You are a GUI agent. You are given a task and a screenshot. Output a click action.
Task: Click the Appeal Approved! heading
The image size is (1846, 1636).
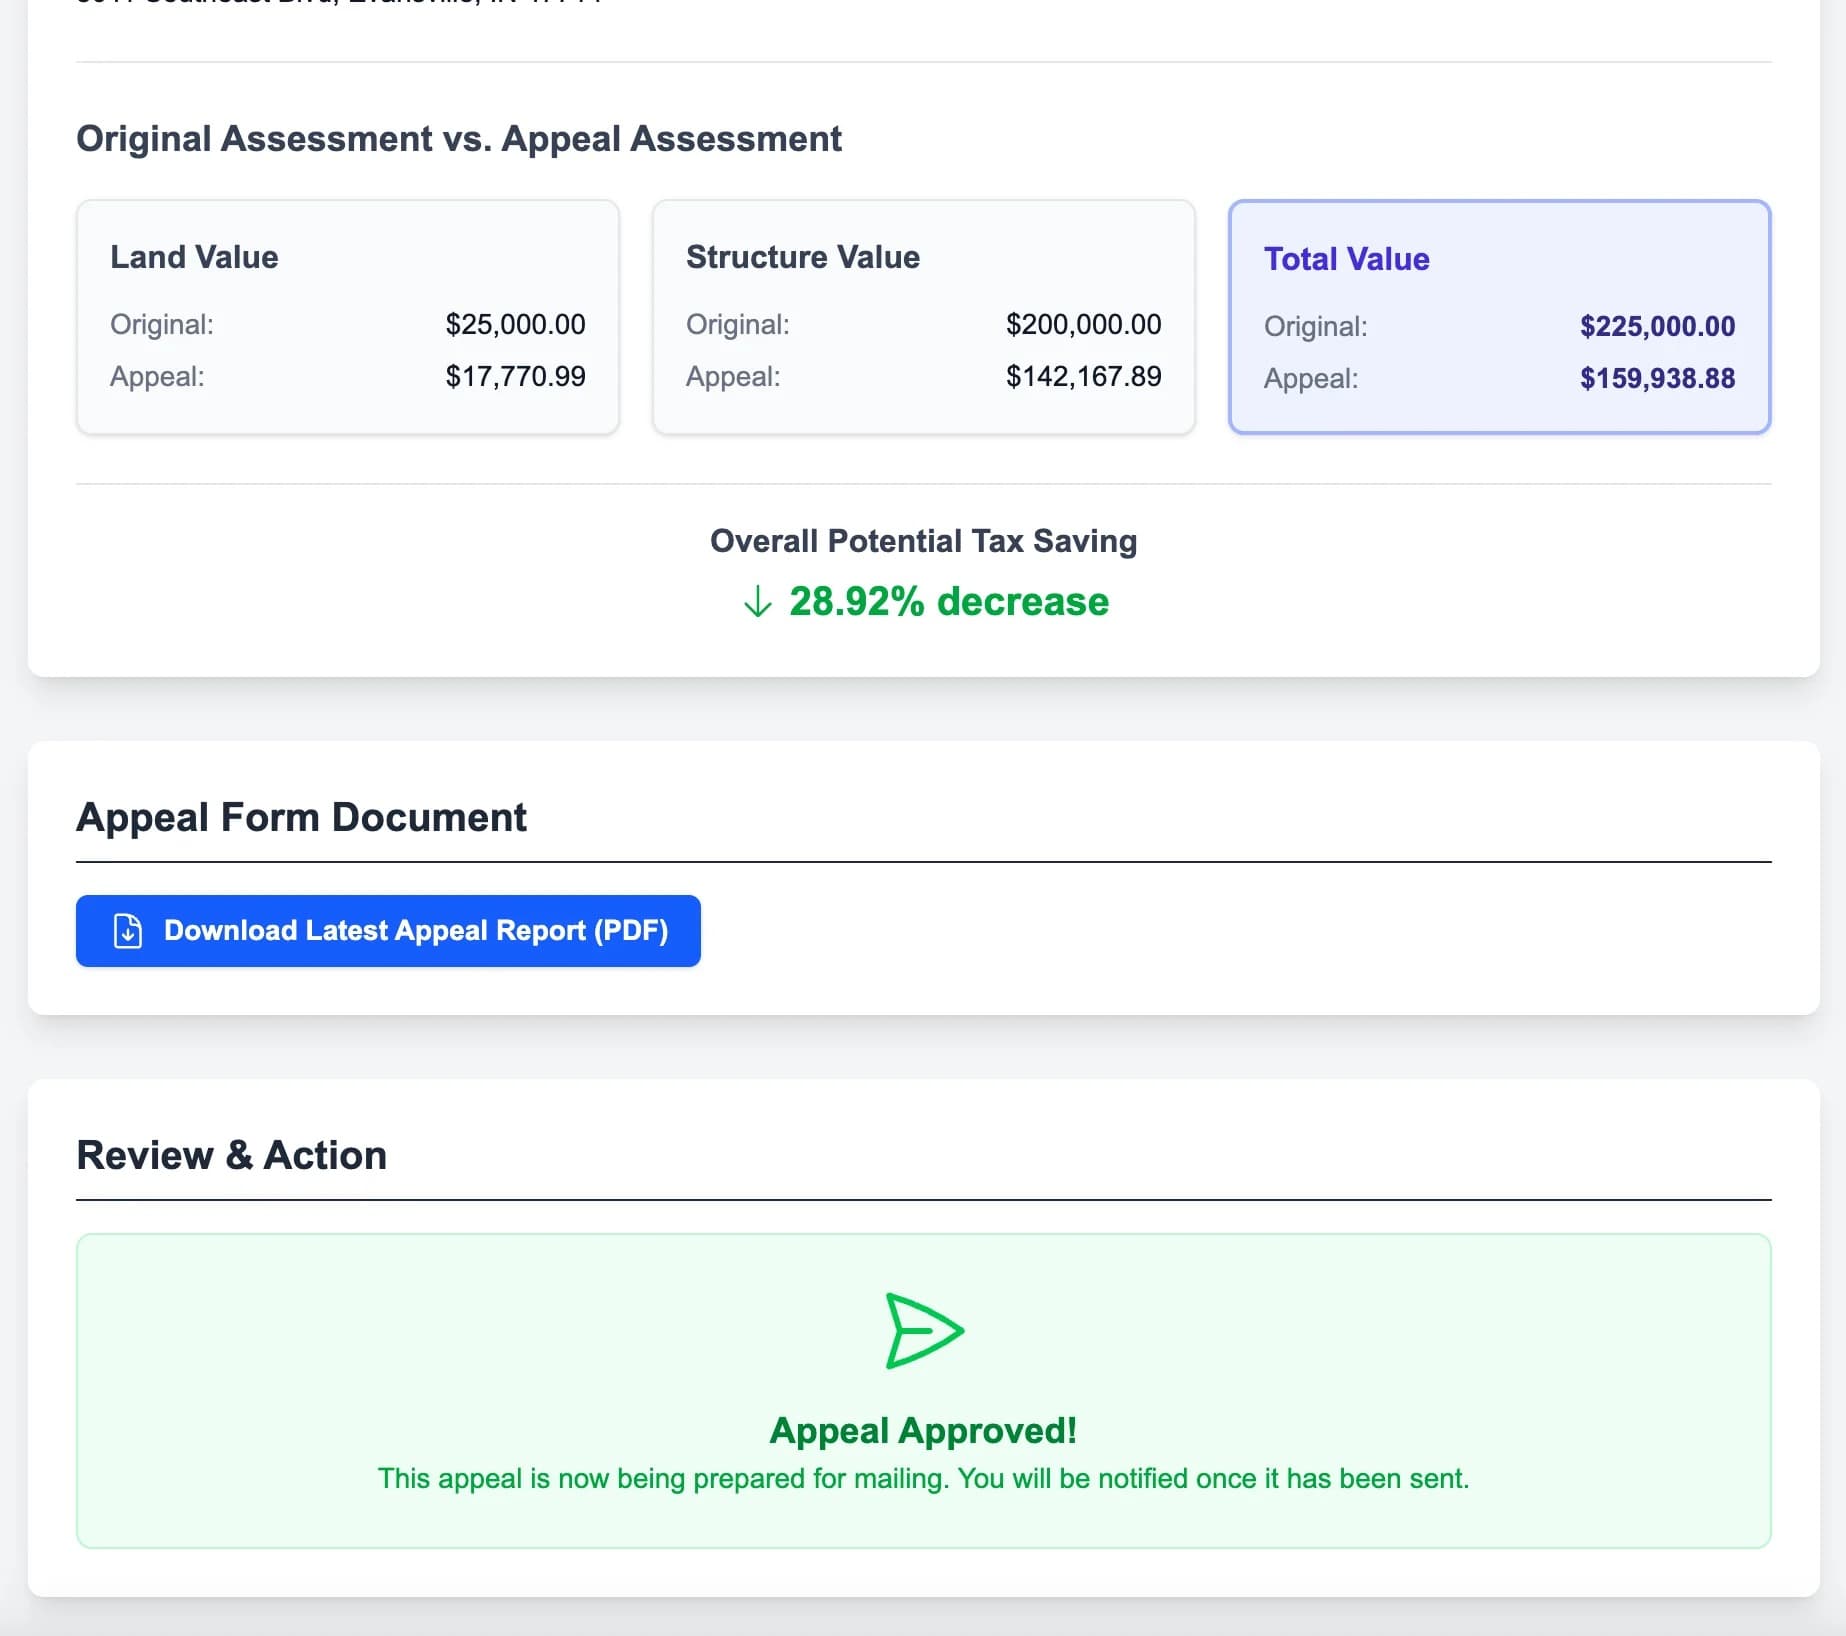(x=923, y=1430)
